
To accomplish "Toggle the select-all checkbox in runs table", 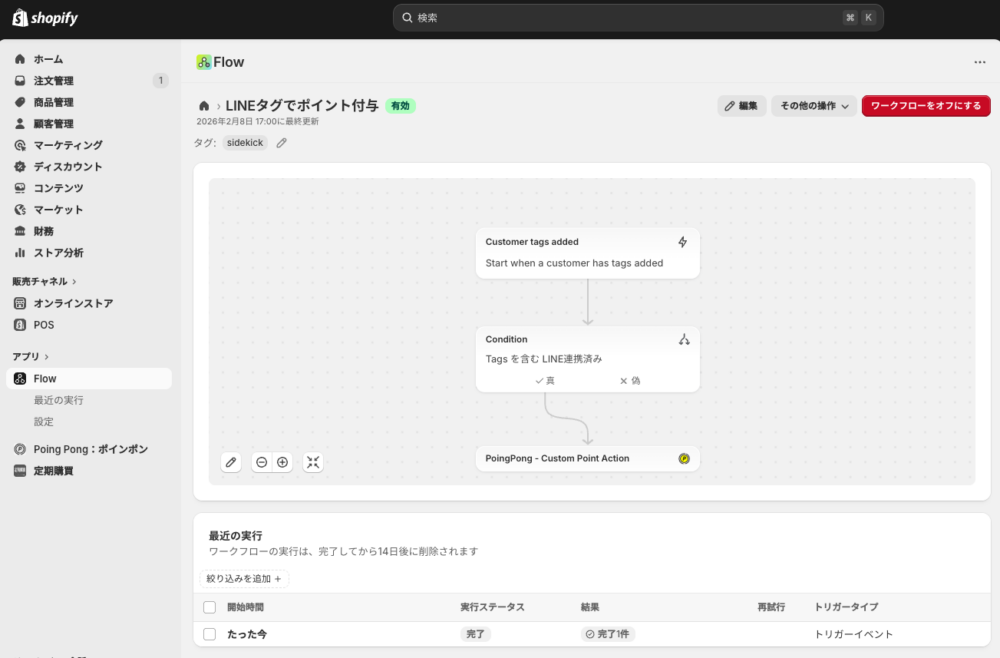I will click(x=209, y=607).
